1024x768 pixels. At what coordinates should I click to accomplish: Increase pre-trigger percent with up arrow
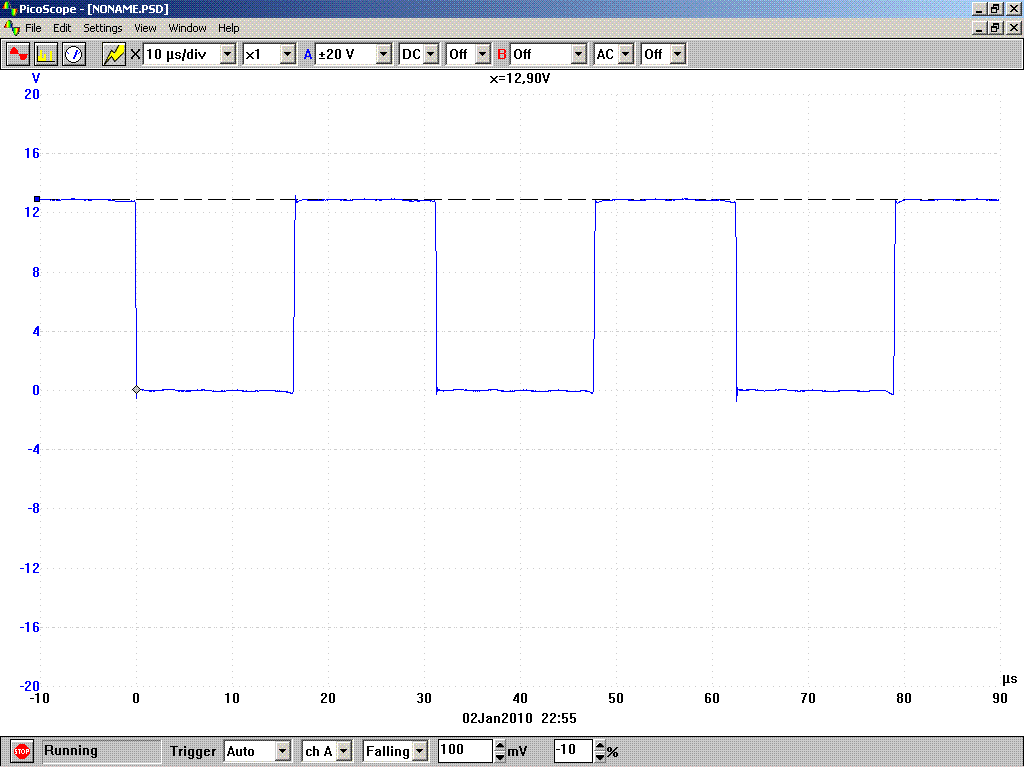pyautogui.click(x=600, y=745)
